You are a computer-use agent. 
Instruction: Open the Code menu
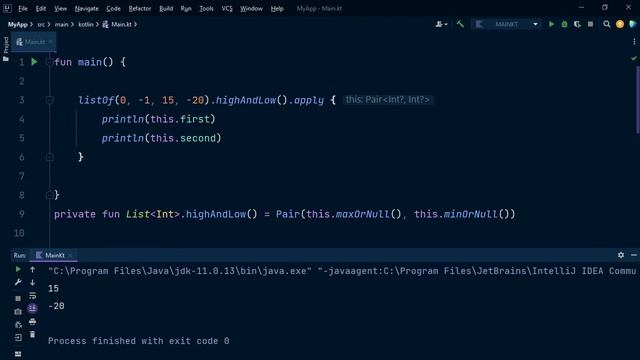click(x=113, y=8)
